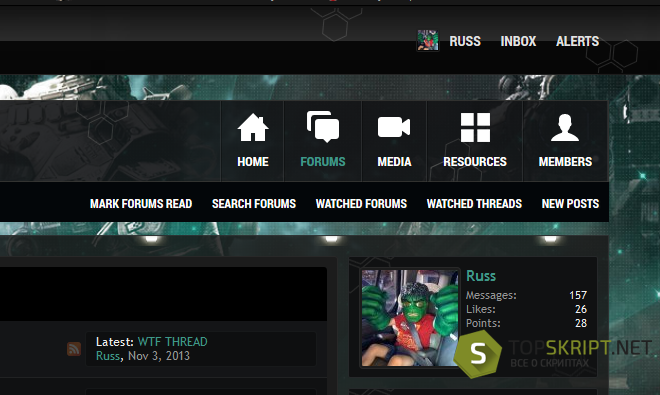Open the Russ username in sidebar profile
This screenshot has height=395, width=660.
[x=481, y=276]
